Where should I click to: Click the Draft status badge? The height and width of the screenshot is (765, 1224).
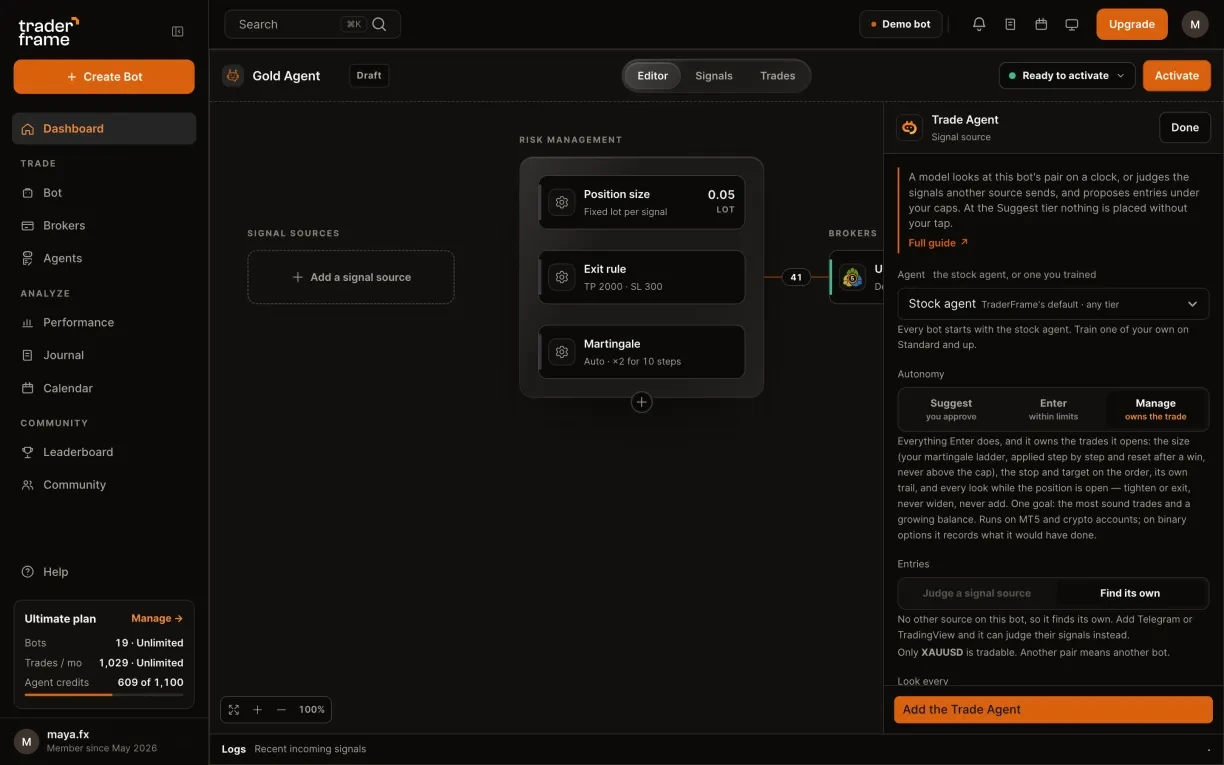[369, 75]
